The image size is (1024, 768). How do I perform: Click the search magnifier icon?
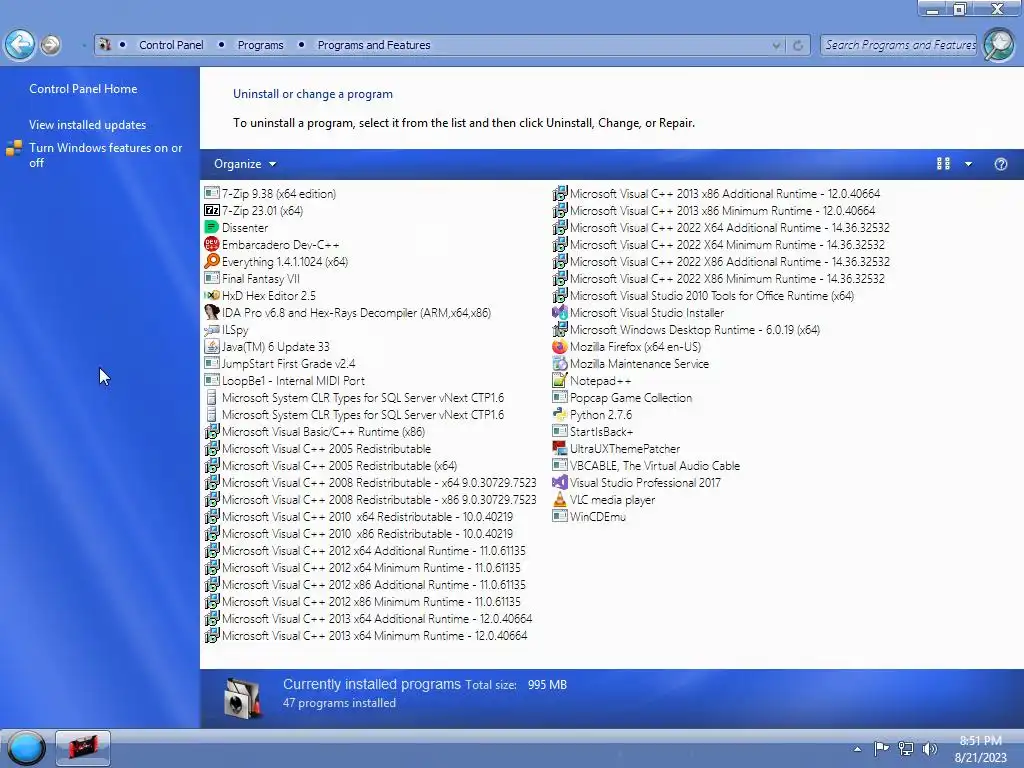[x=999, y=45]
